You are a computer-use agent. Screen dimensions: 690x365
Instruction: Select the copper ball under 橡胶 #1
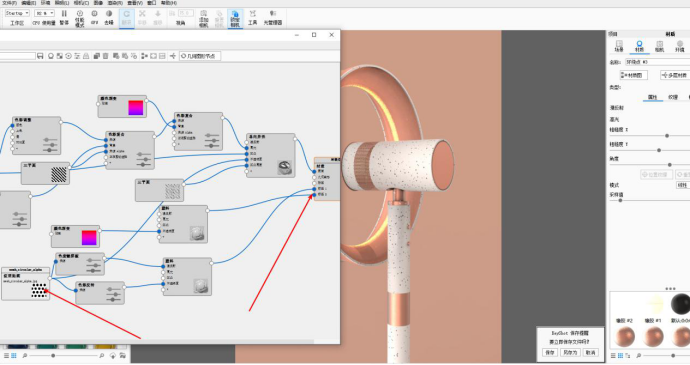653,336
